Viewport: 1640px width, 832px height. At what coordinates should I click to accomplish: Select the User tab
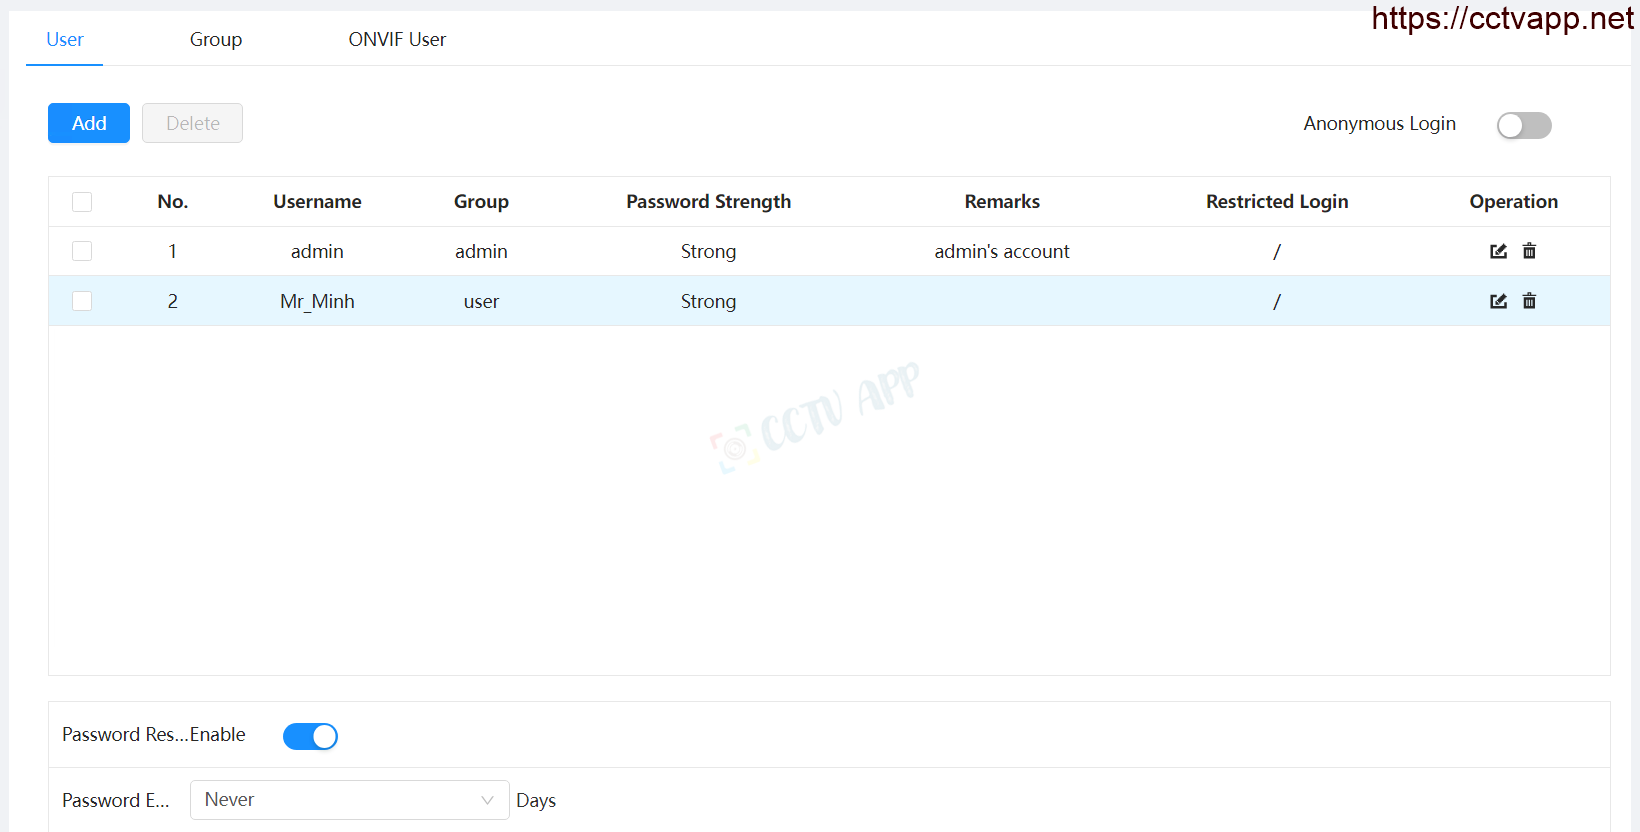tap(65, 40)
